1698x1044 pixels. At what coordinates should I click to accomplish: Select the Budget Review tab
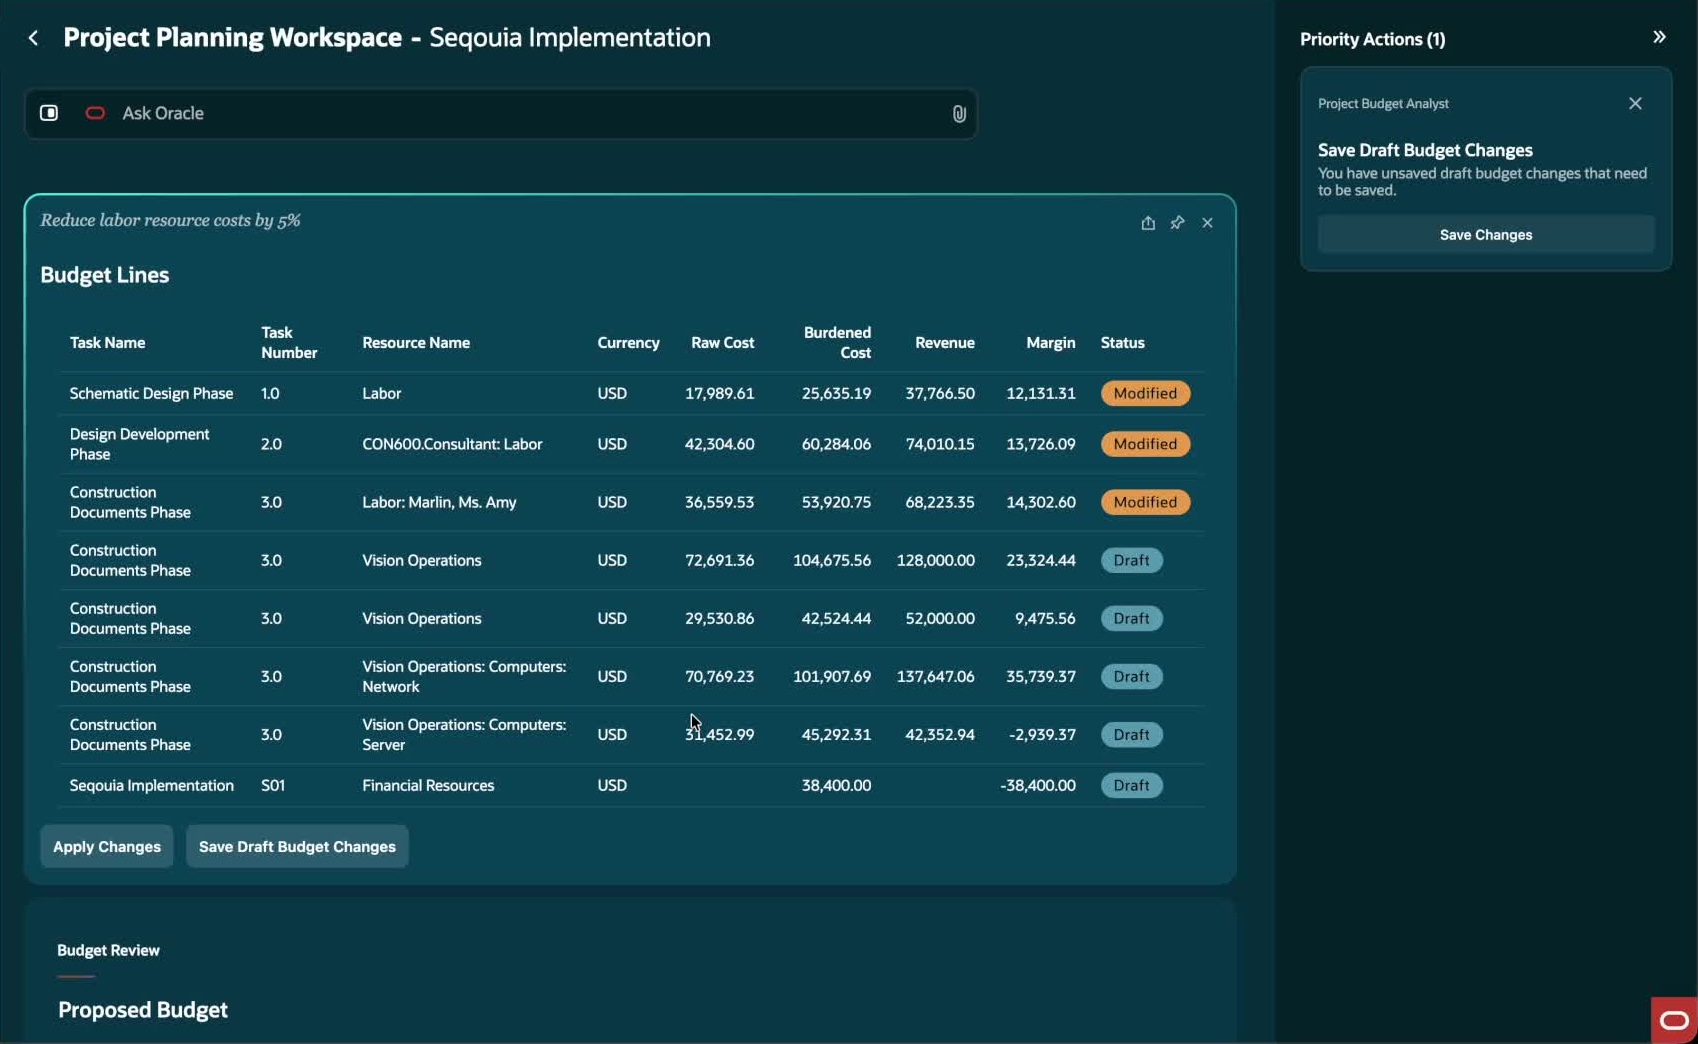[108, 950]
